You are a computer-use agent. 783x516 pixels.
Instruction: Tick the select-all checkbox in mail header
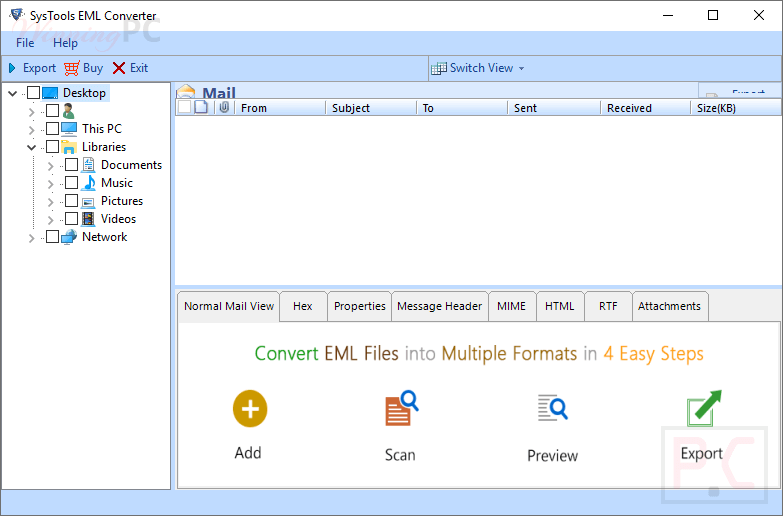184,107
